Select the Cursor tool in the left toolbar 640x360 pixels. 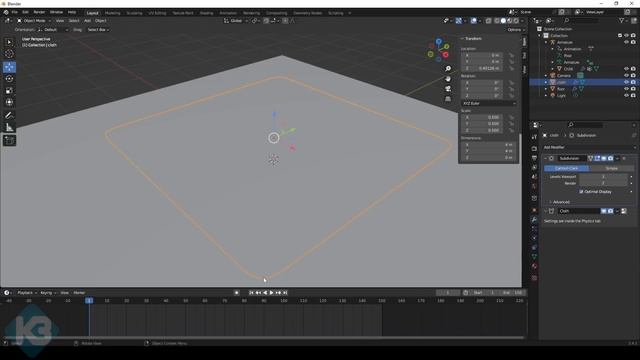click(x=9, y=54)
